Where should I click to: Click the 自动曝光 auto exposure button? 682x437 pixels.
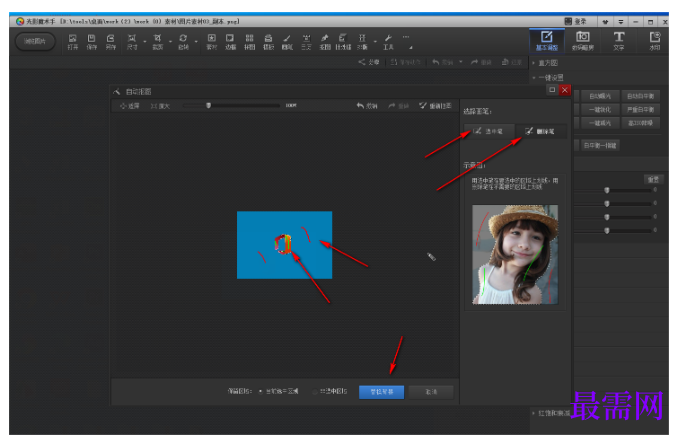point(600,96)
